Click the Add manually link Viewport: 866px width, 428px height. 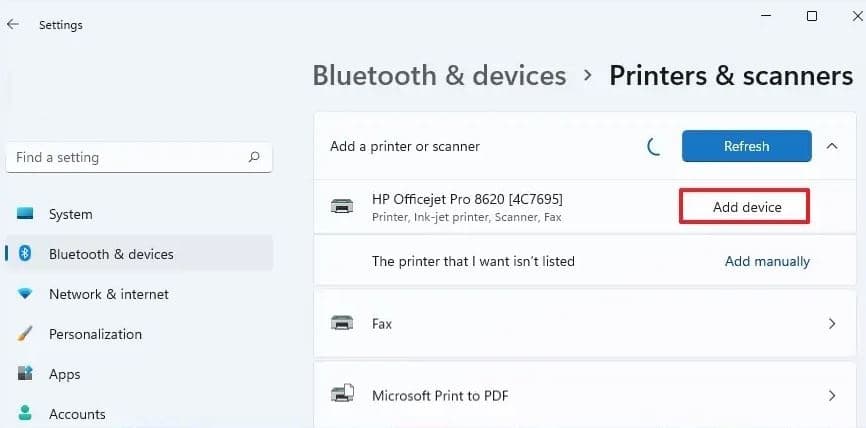tap(767, 261)
